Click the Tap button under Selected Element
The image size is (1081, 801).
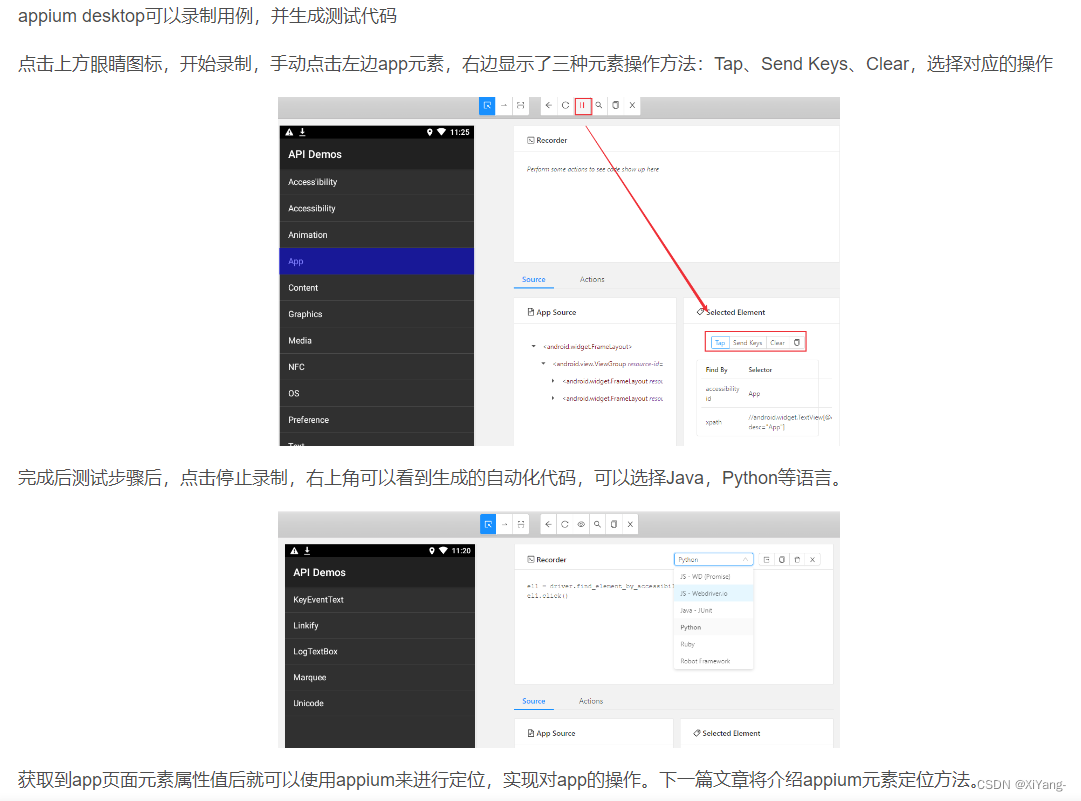(x=720, y=343)
